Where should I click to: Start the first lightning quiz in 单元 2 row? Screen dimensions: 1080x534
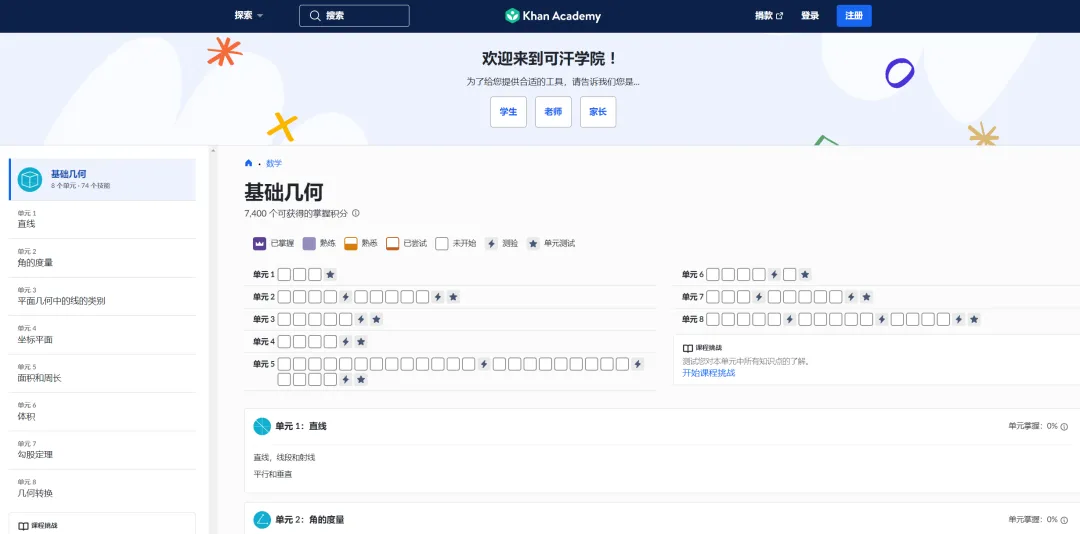tap(346, 297)
